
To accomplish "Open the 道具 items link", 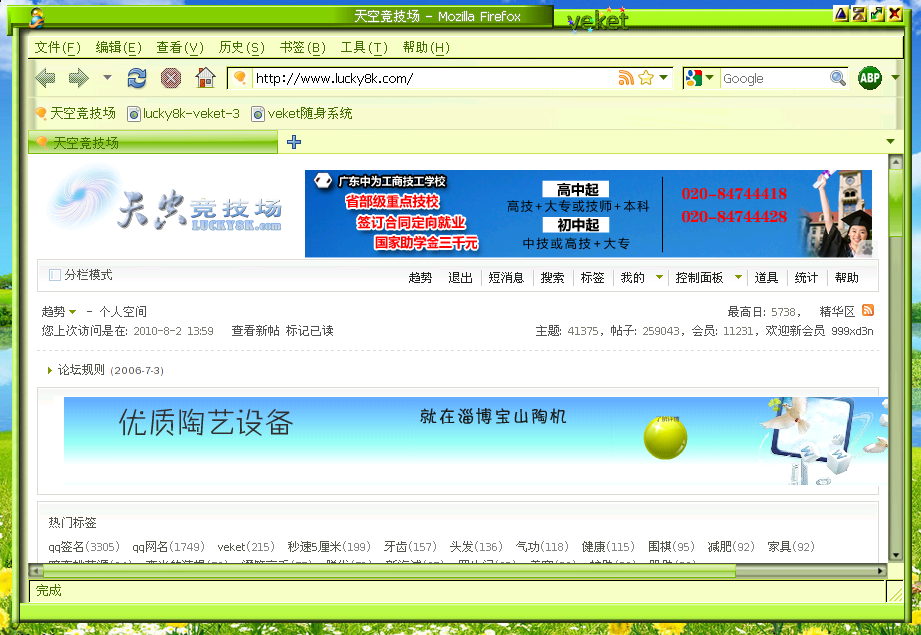I will tap(766, 278).
